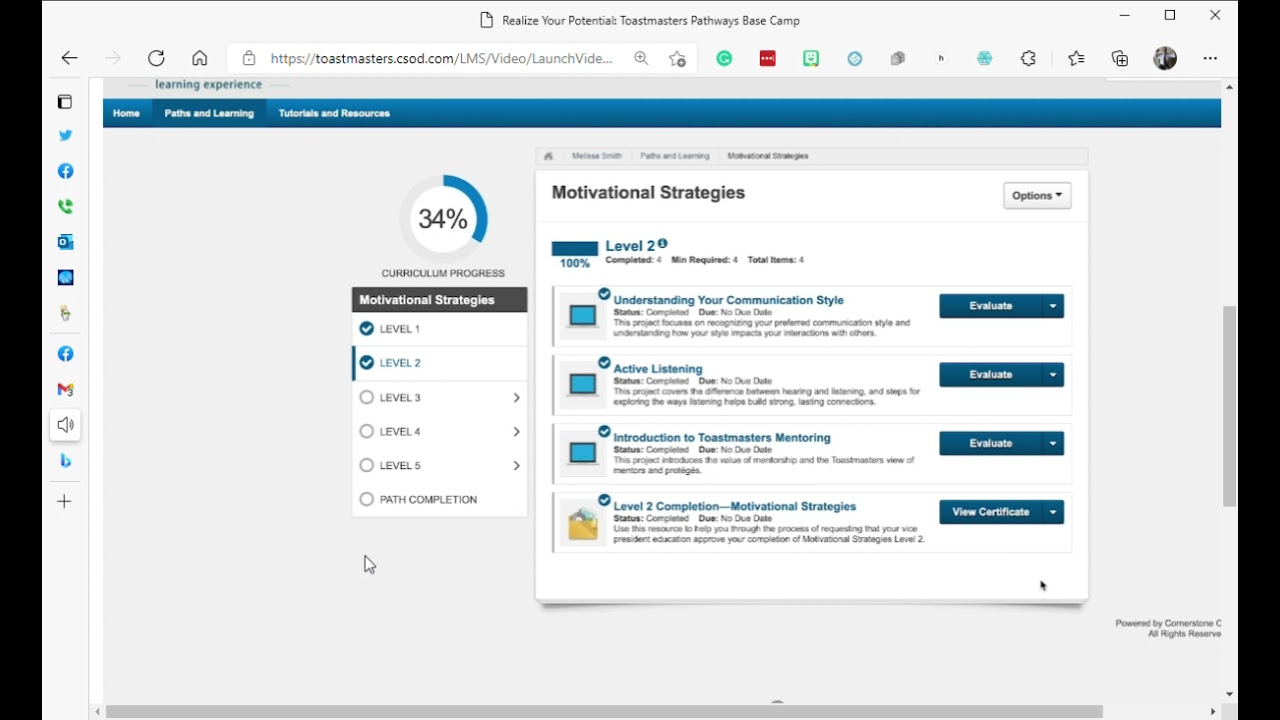Open browser settings three-dots menu
Image resolution: width=1280 pixels, height=720 pixels.
pos(1210,58)
